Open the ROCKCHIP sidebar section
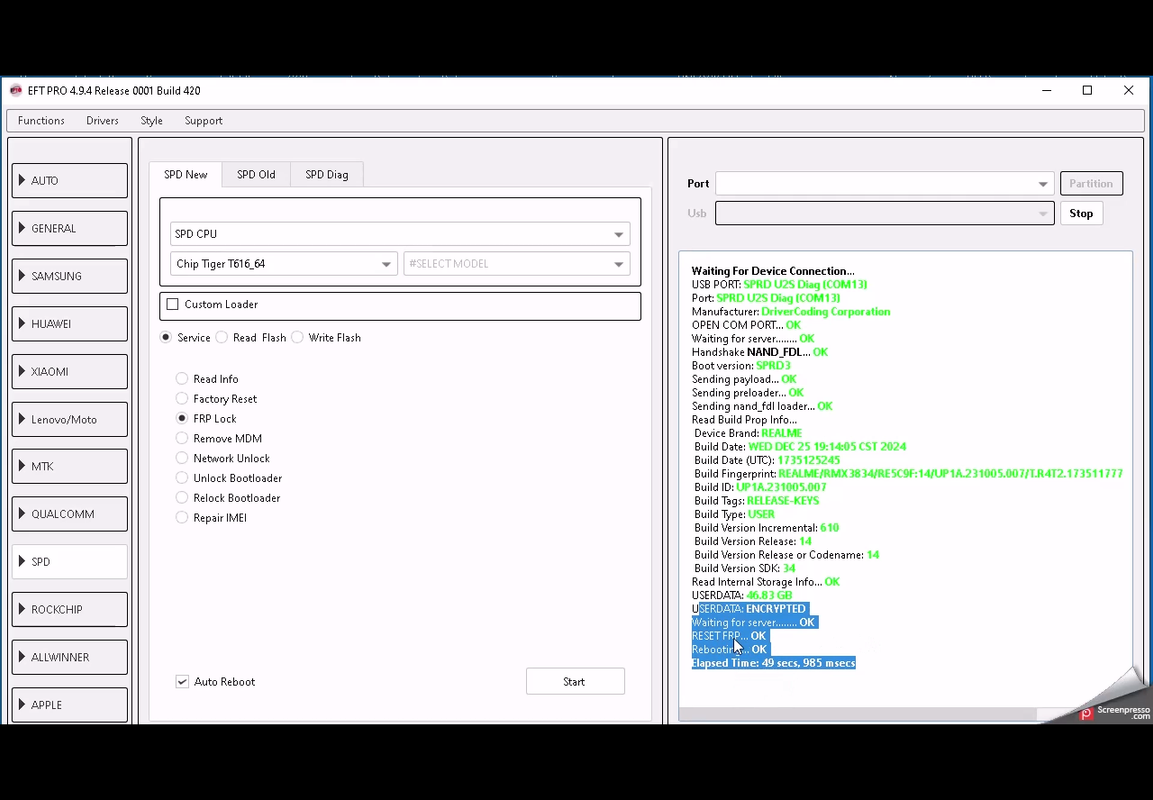The image size is (1153, 800). [70, 610]
